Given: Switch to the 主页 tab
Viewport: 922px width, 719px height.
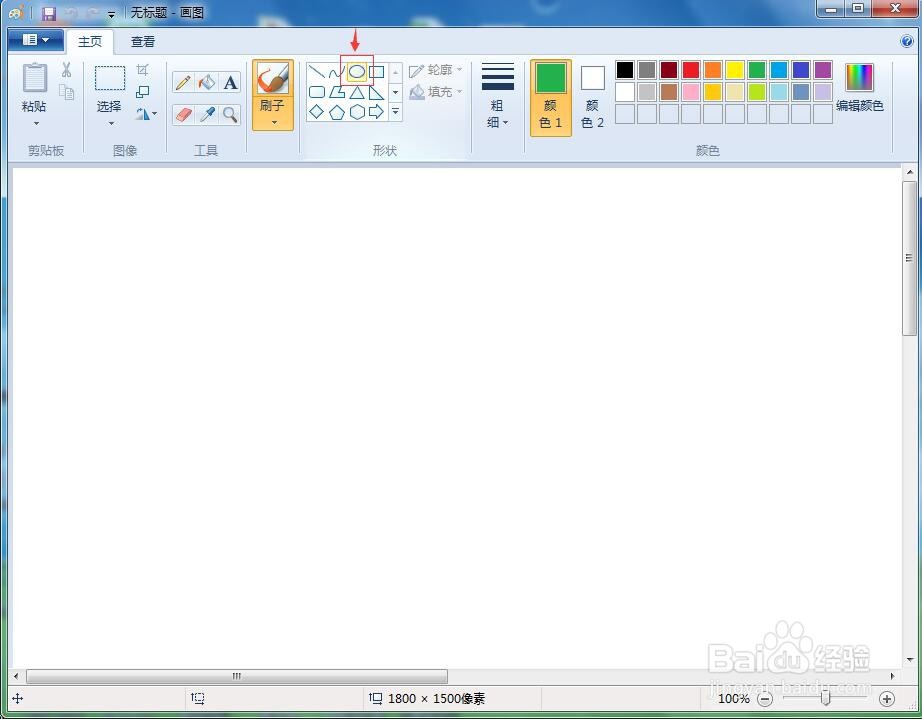Looking at the screenshot, I should pyautogui.click(x=90, y=42).
